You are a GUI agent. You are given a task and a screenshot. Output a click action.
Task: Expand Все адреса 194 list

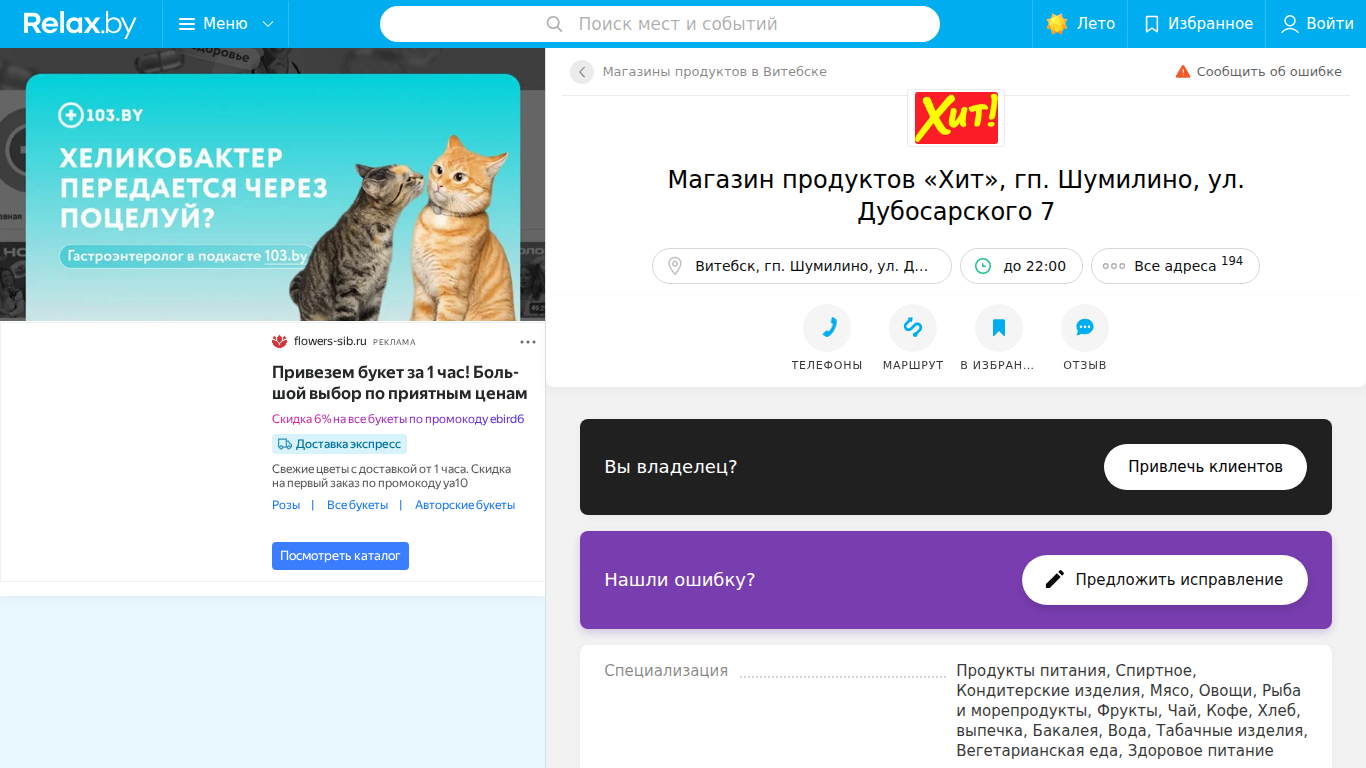tap(1175, 266)
